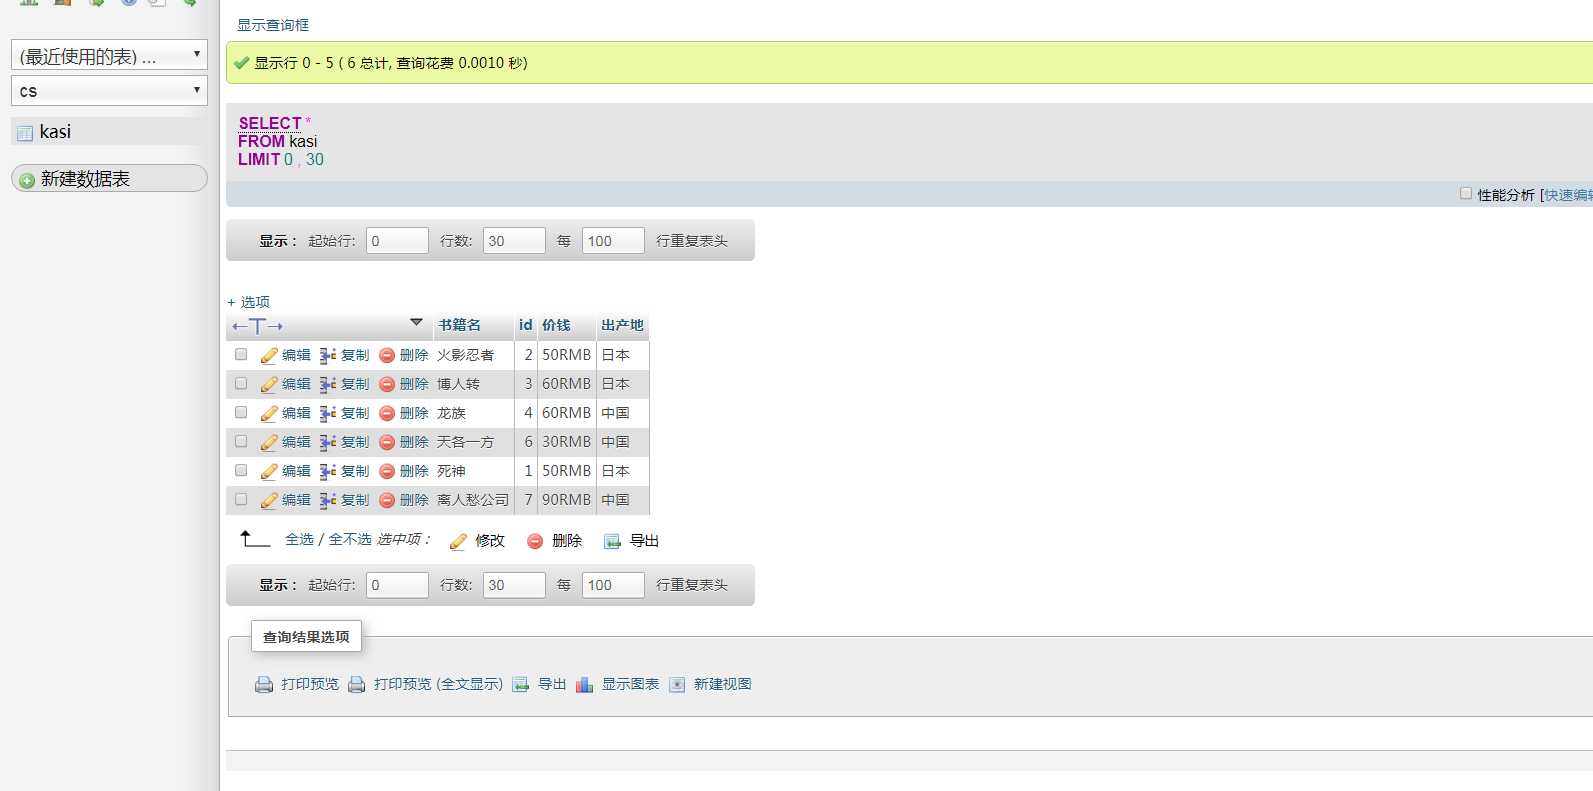Open the cs database dropdown
The height and width of the screenshot is (791, 1593).
pos(109,90)
